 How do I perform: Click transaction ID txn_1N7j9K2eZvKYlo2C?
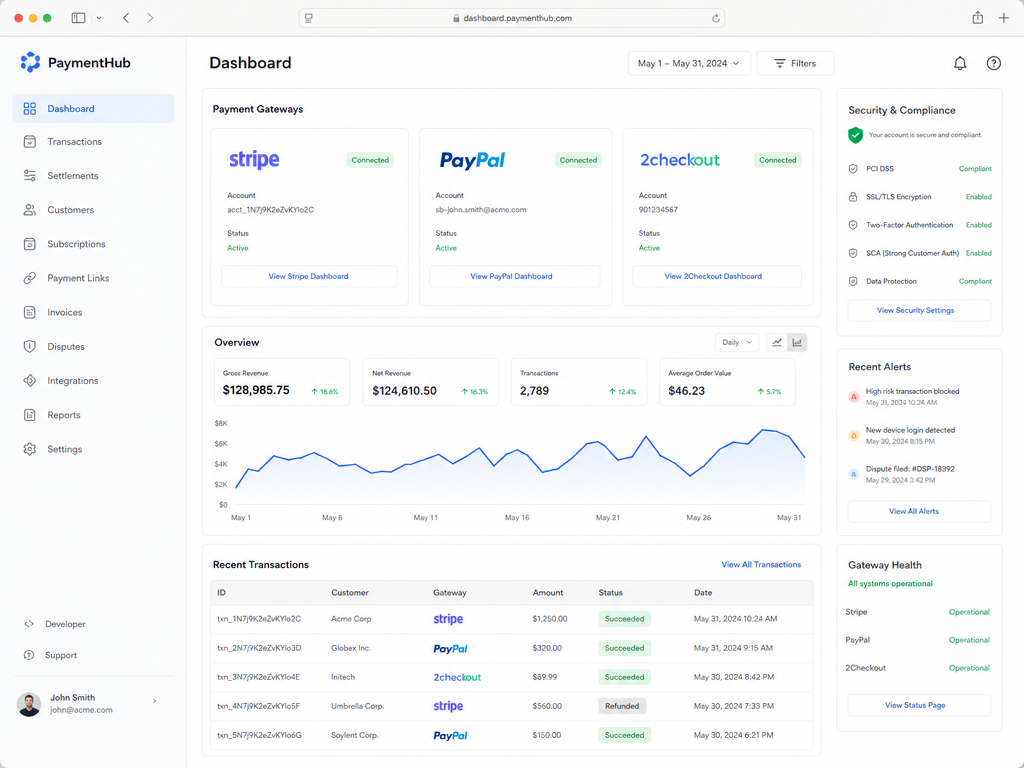[259, 619]
